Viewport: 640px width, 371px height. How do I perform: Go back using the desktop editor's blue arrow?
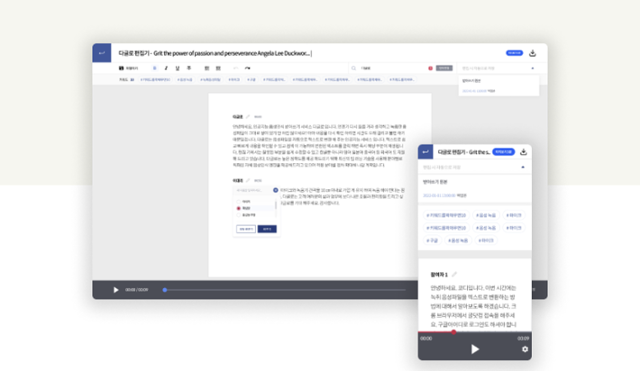pyautogui.click(x=102, y=53)
